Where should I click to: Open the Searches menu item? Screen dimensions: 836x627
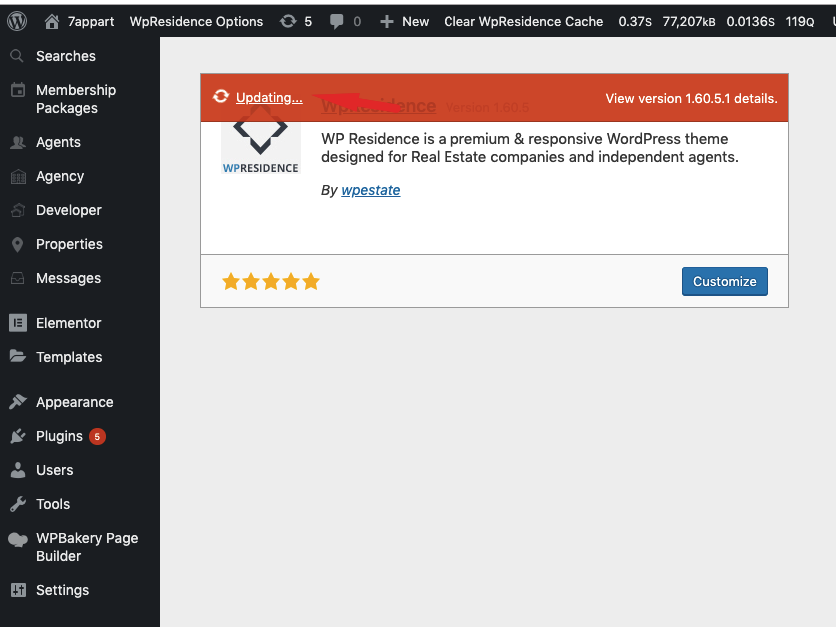[66, 56]
